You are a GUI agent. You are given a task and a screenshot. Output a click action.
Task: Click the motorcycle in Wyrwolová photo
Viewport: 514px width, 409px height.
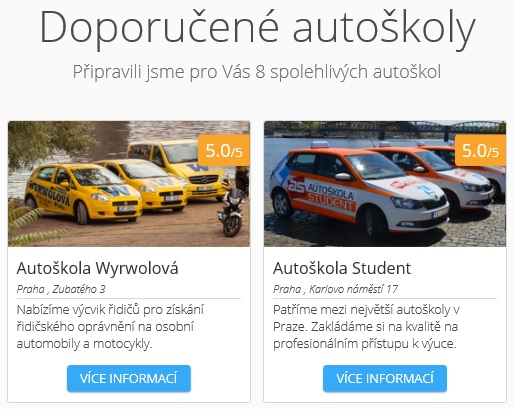pyautogui.click(x=233, y=212)
